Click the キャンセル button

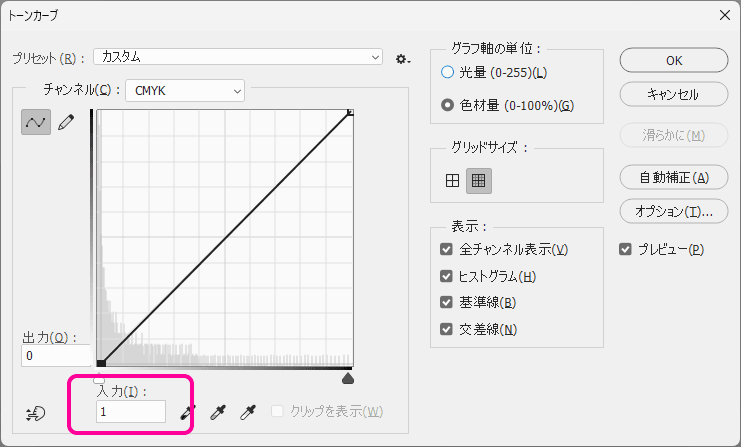tap(674, 95)
